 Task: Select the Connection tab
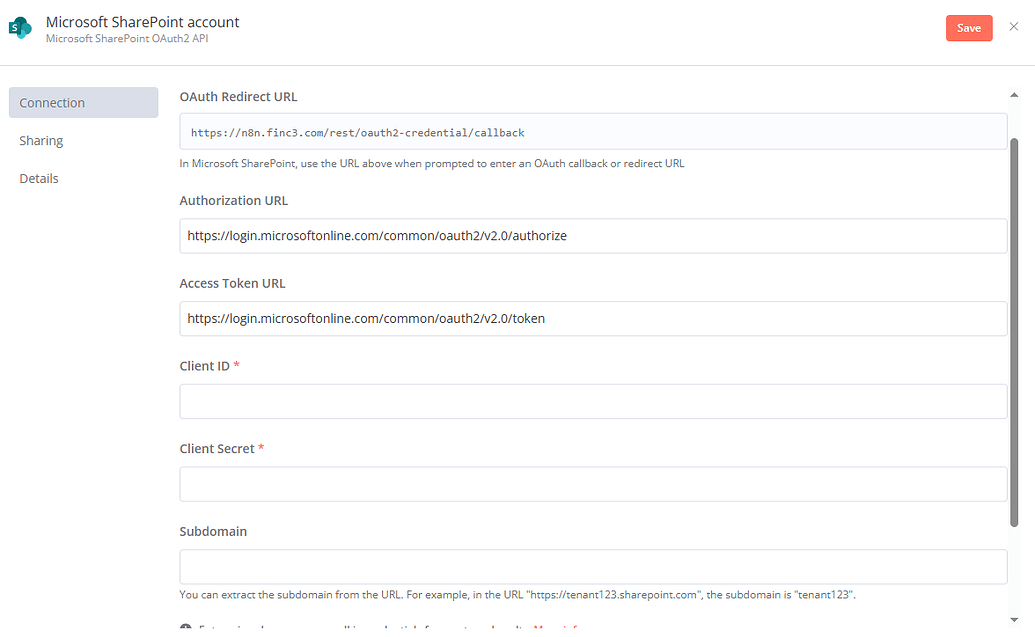pos(52,102)
